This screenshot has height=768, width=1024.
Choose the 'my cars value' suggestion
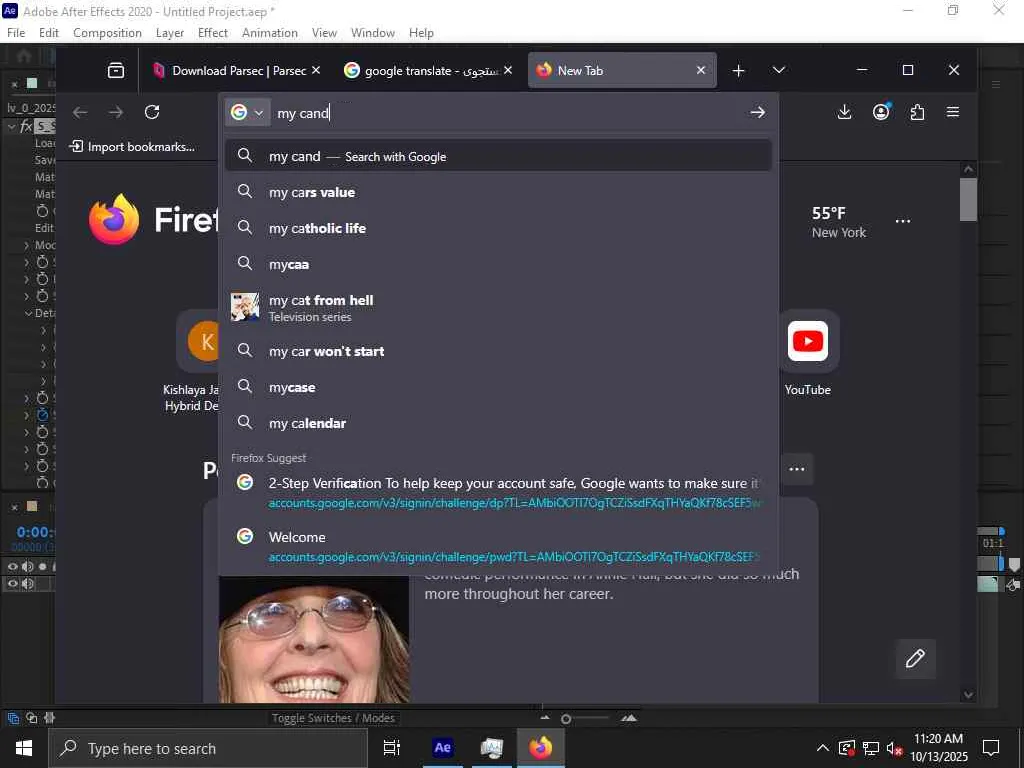click(x=498, y=193)
